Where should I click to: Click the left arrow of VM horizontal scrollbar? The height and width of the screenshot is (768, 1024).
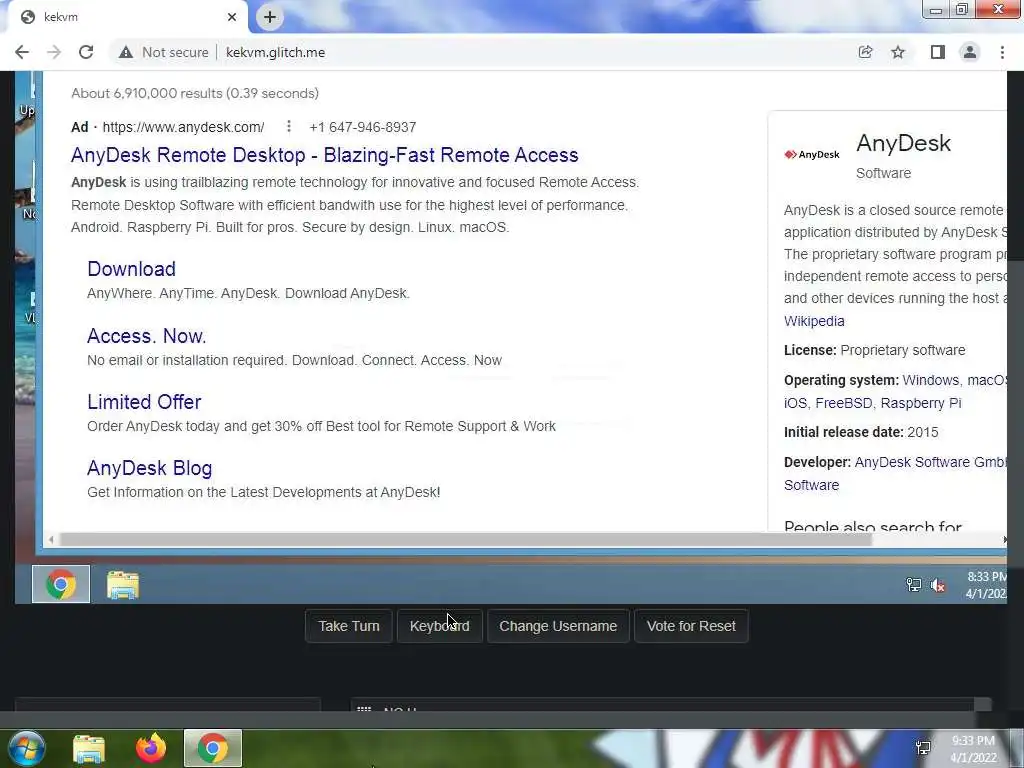click(x=51, y=539)
